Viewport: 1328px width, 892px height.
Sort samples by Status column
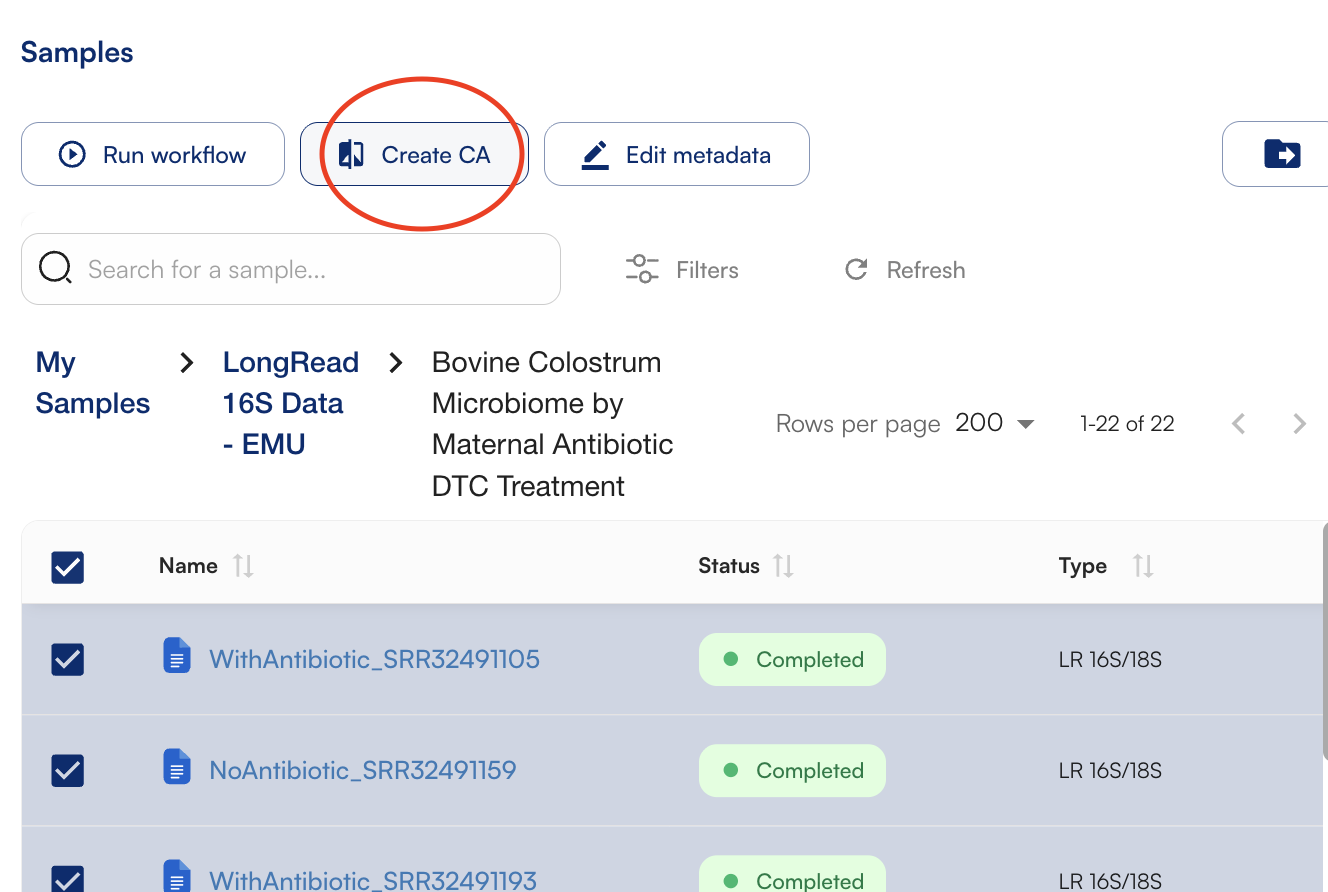[784, 567]
